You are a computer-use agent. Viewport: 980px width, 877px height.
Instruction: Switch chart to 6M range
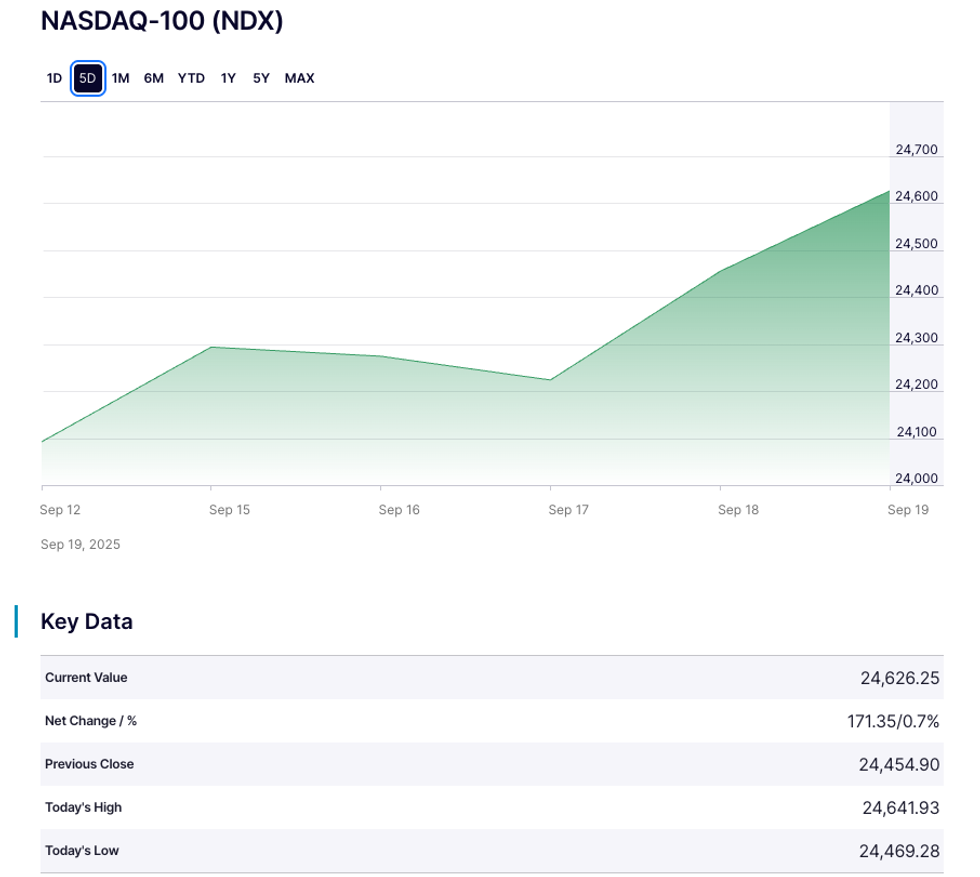tap(153, 78)
